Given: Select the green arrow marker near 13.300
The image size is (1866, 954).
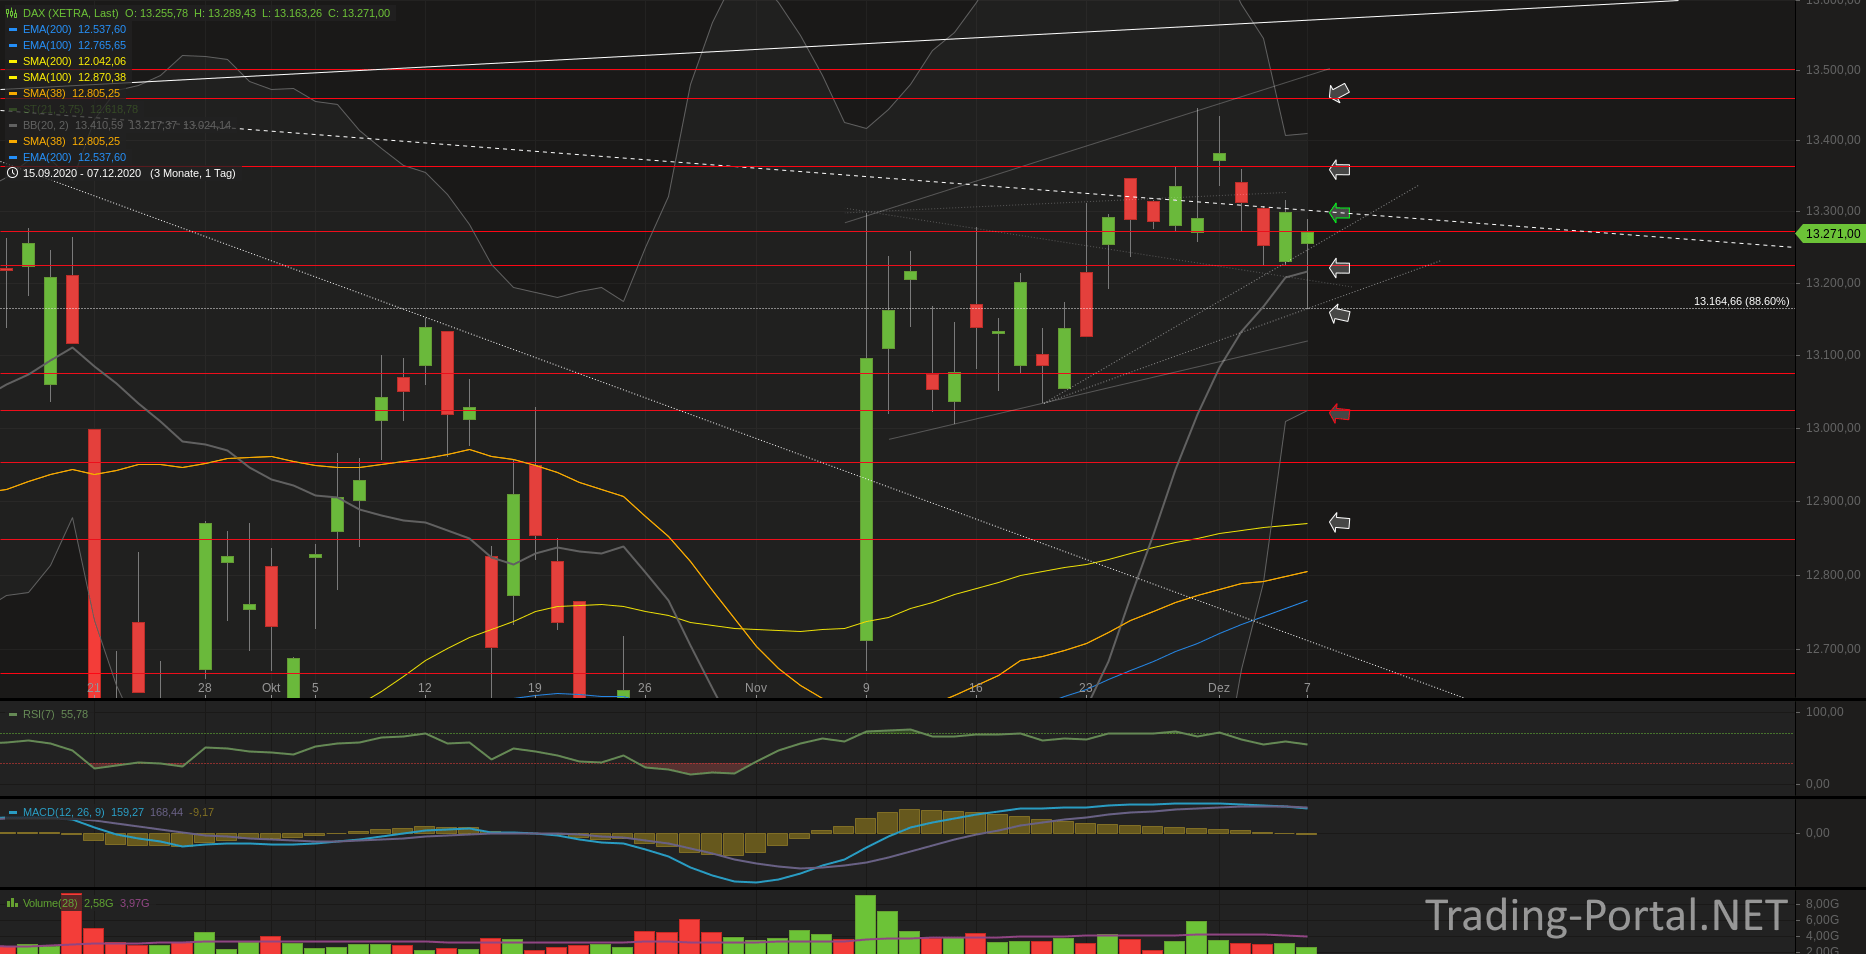Looking at the screenshot, I should (x=1339, y=212).
